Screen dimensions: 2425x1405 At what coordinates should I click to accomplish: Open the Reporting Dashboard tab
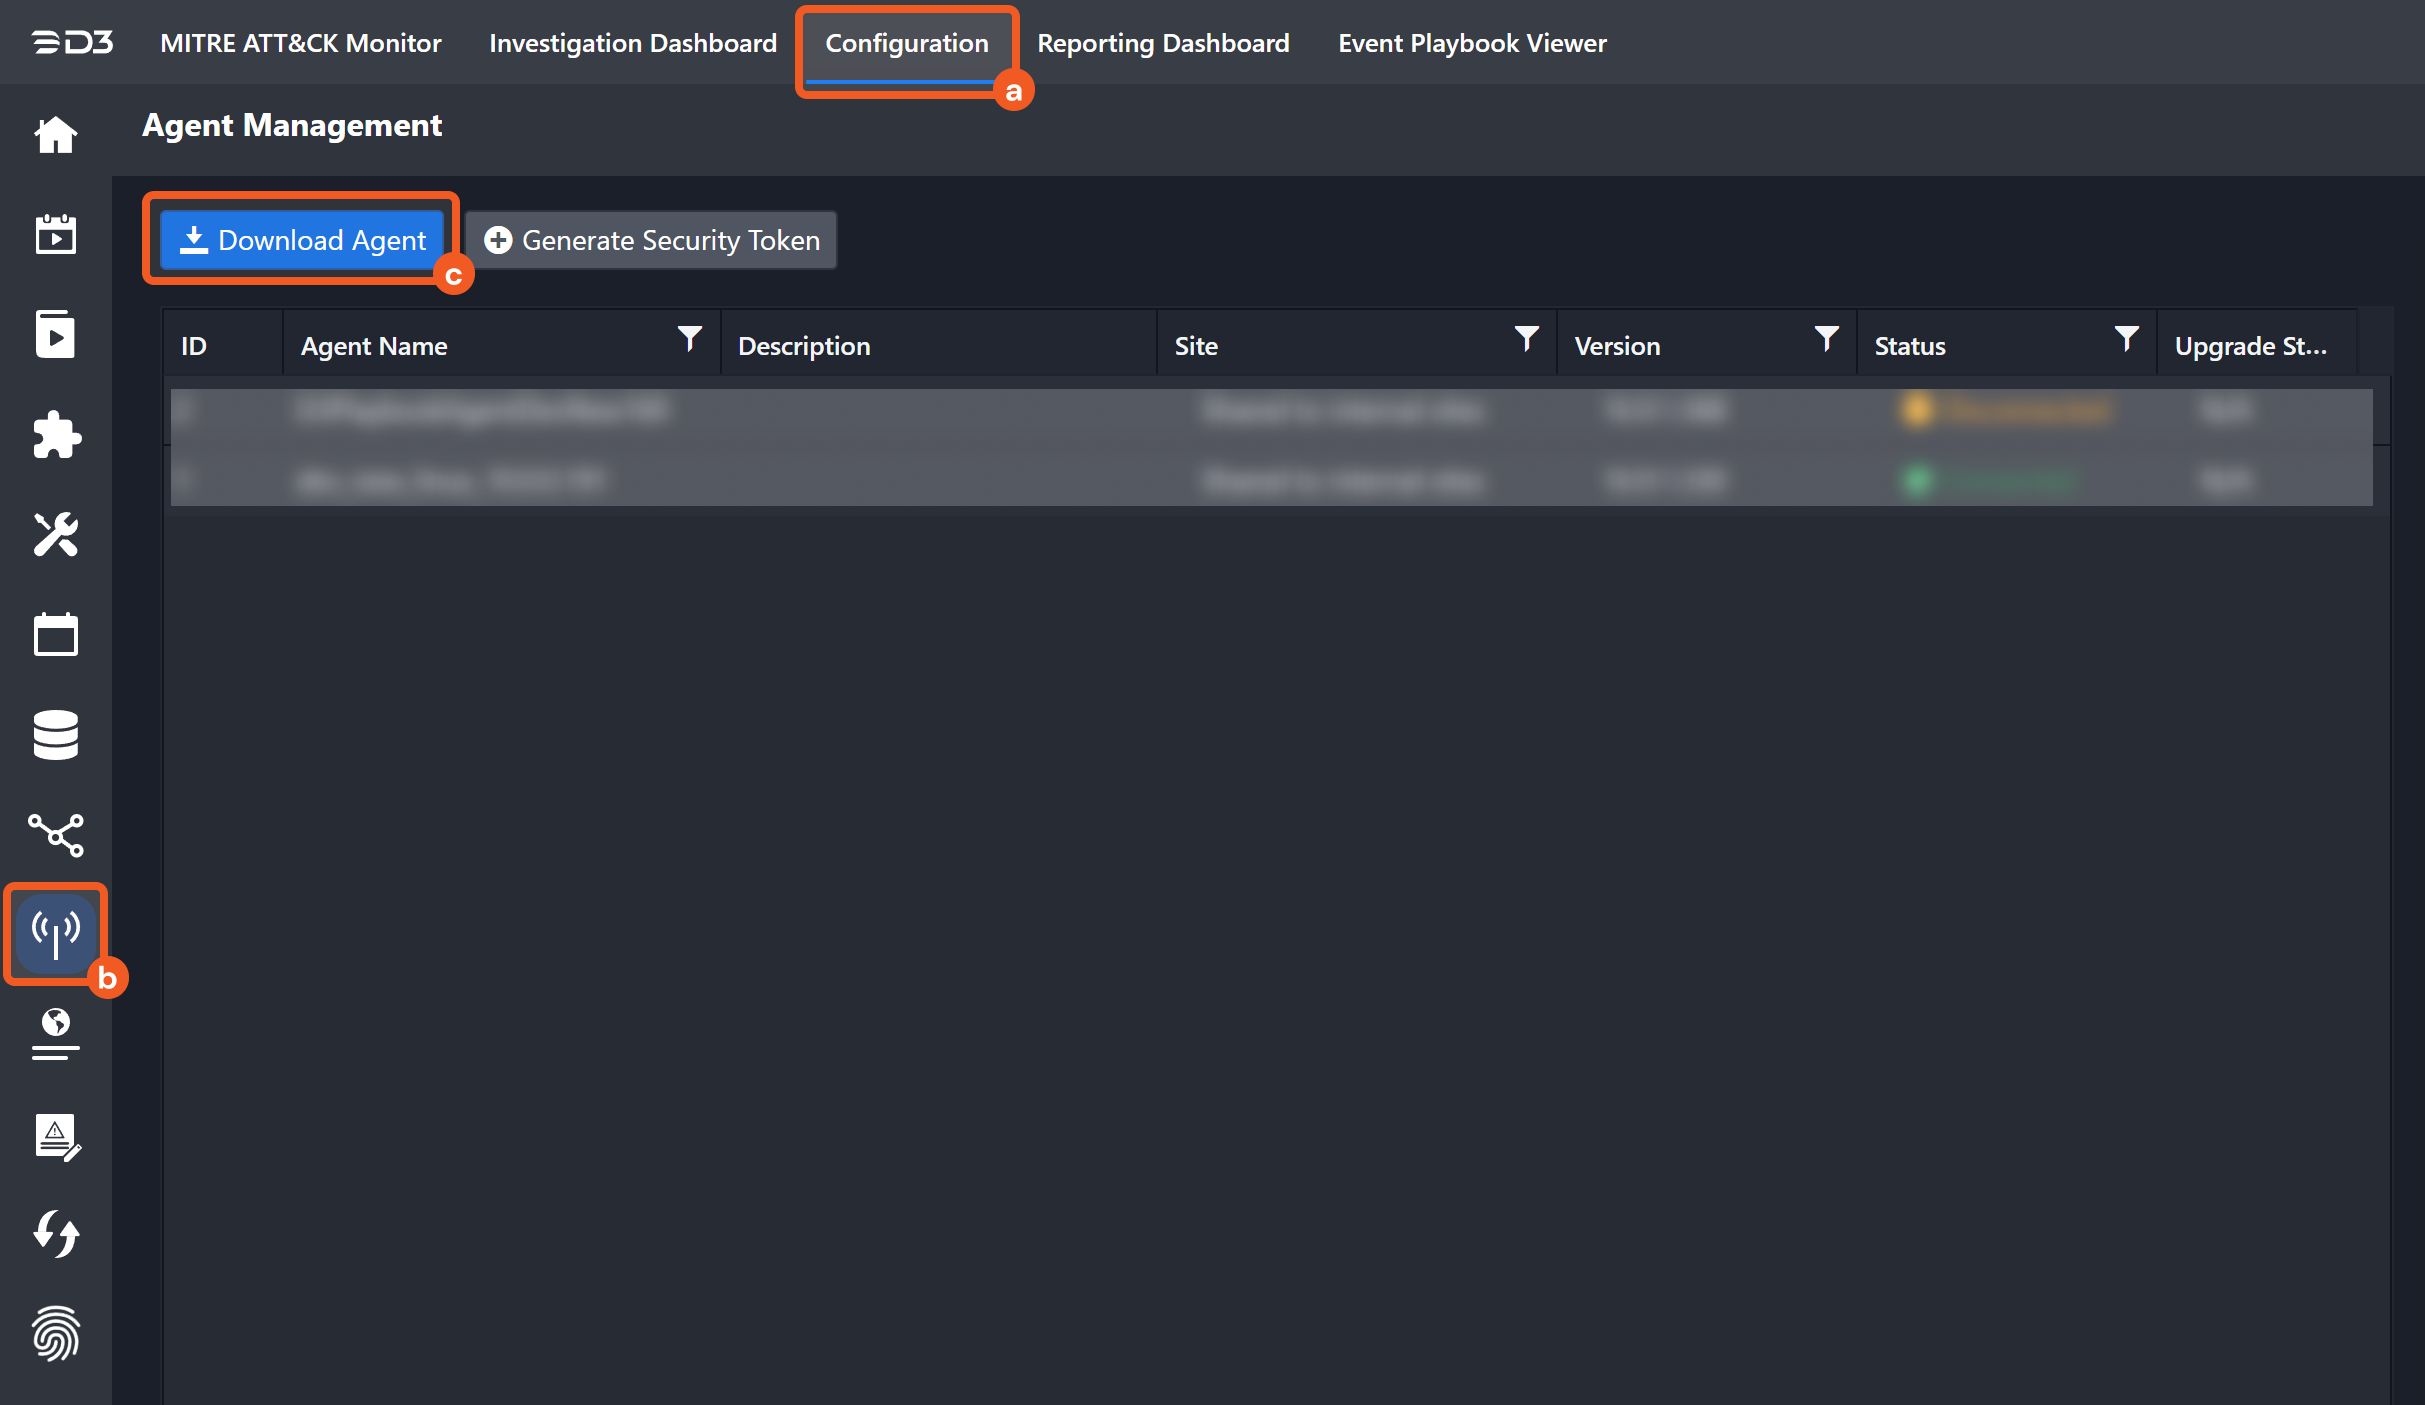click(x=1163, y=44)
